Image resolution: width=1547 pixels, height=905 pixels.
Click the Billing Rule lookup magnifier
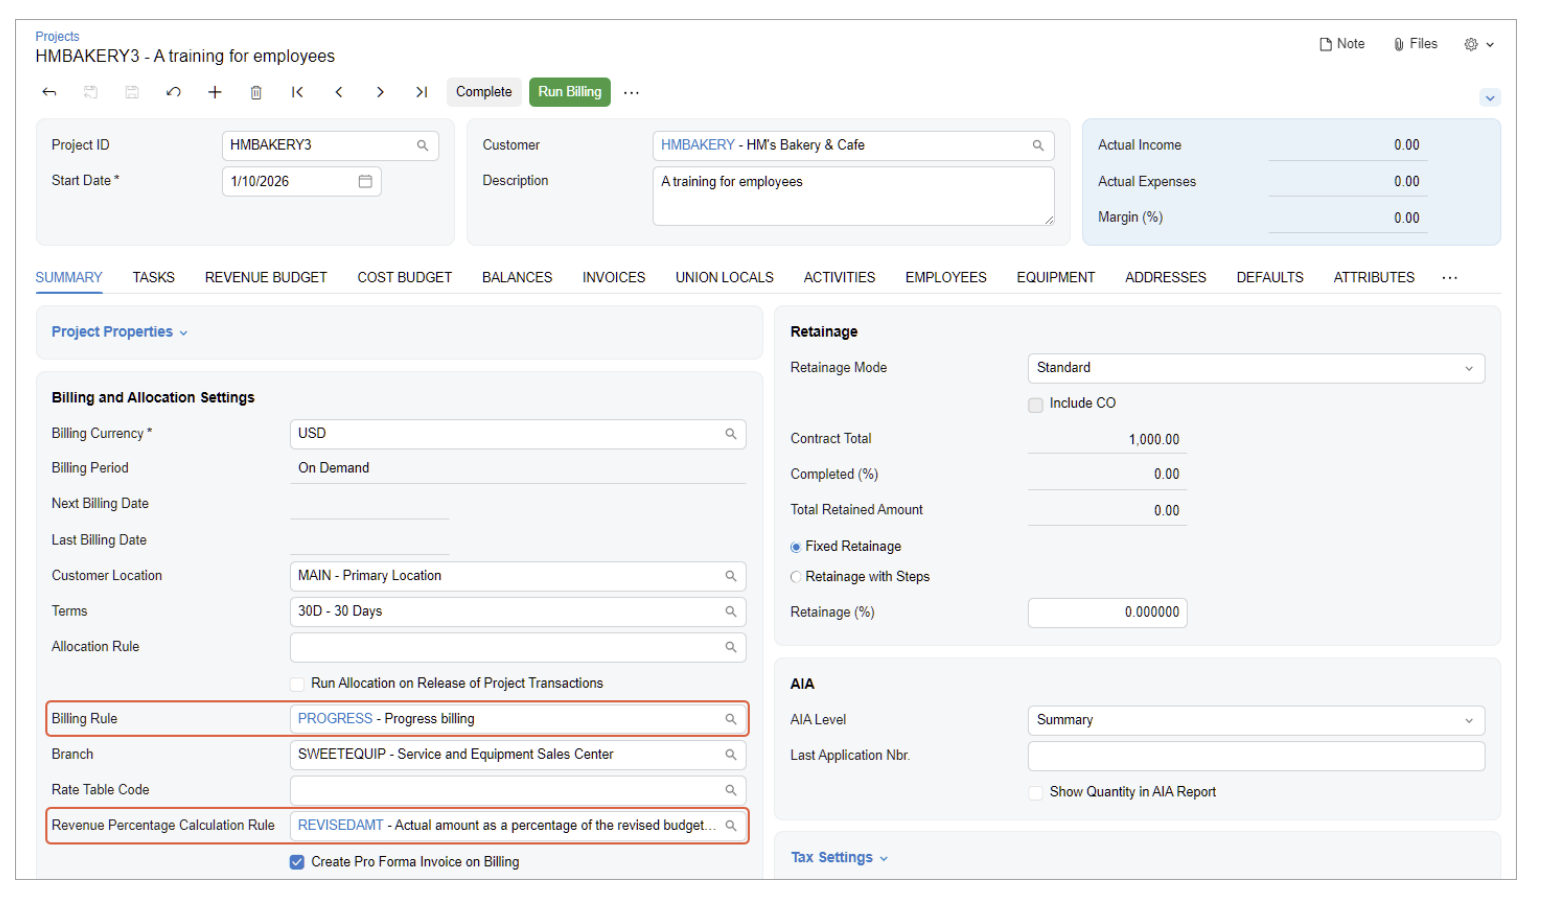tap(731, 719)
